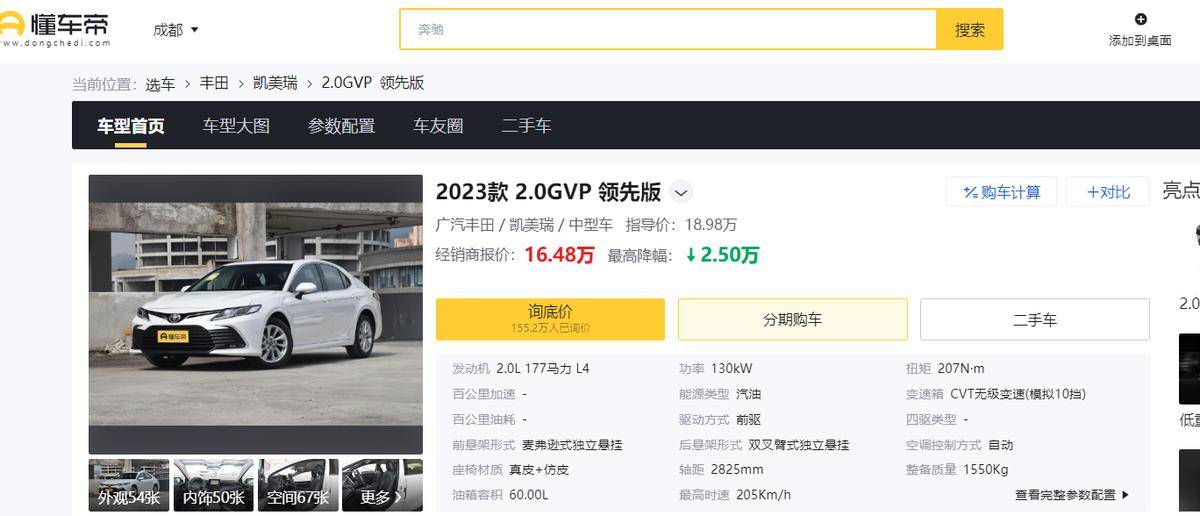
Task: Add car to comparison with +对比
Action: 1108,192
